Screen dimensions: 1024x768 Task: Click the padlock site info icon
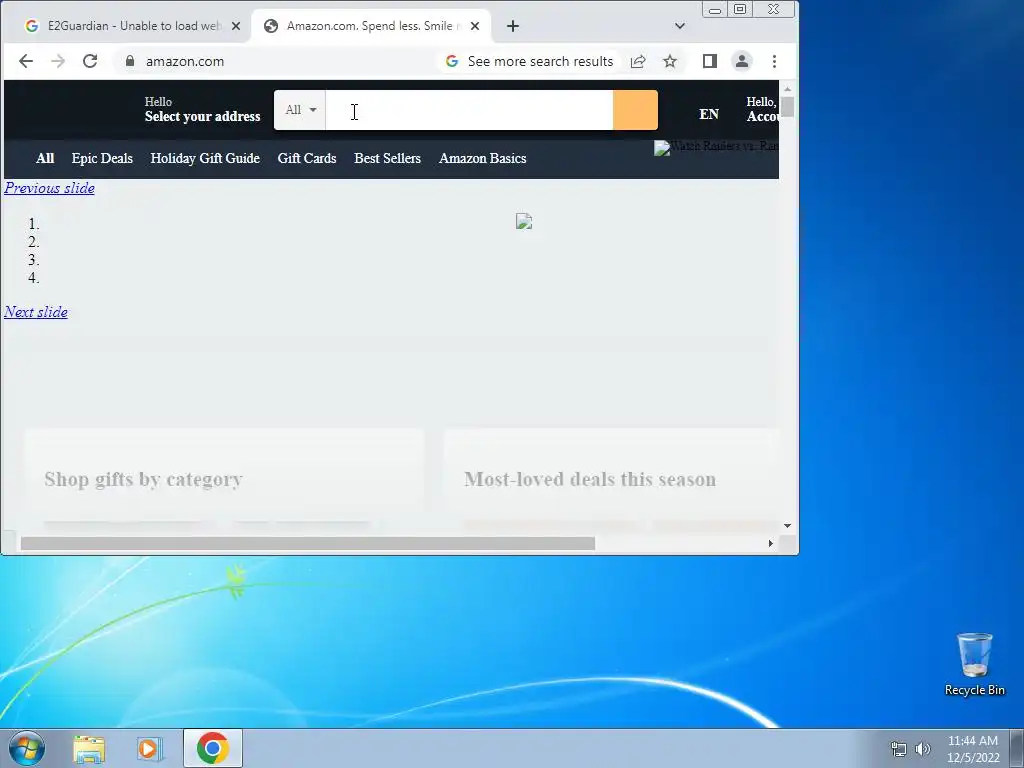130,61
